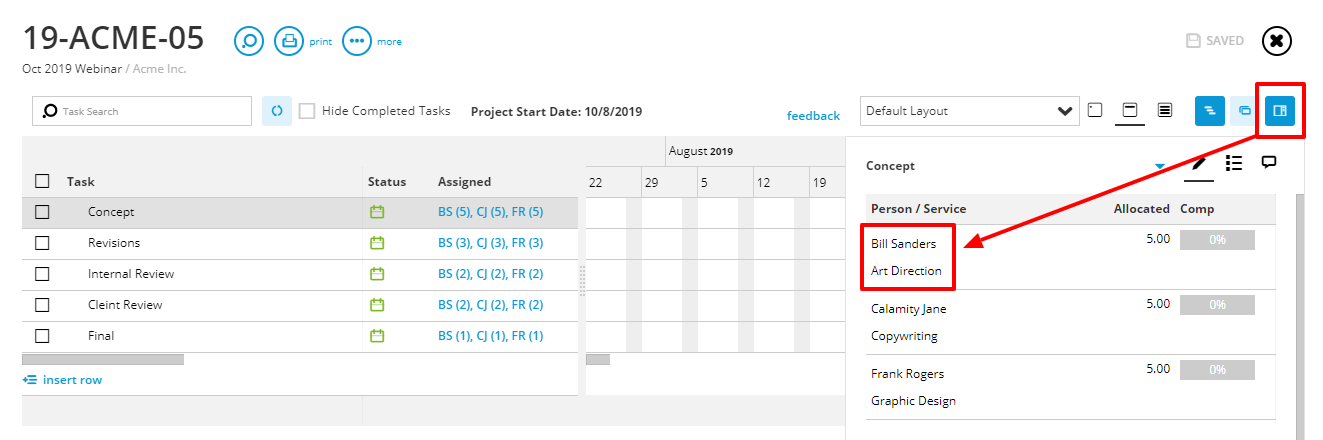This screenshot has width=1323, height=440.
Task: Check the box for the Concept task
Action: coord(42,212)
